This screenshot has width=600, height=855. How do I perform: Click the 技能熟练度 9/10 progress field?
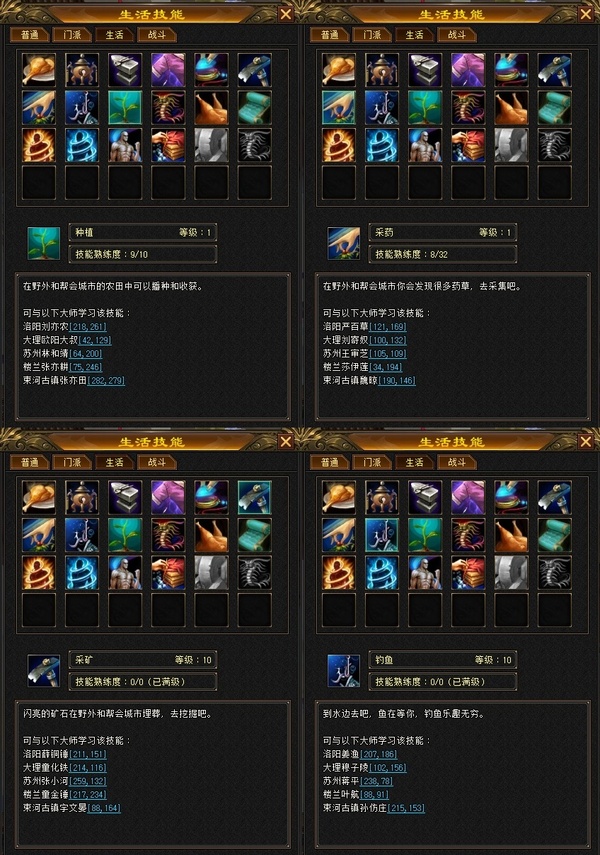143,254
